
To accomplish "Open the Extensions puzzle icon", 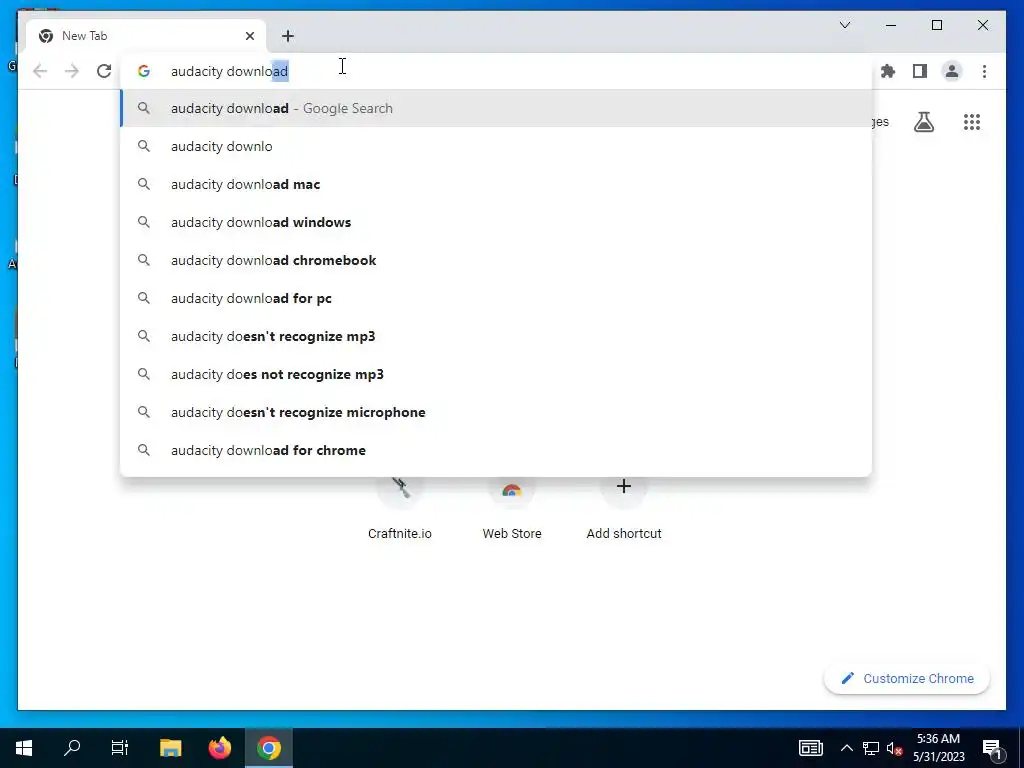I will tap(888, 71).
